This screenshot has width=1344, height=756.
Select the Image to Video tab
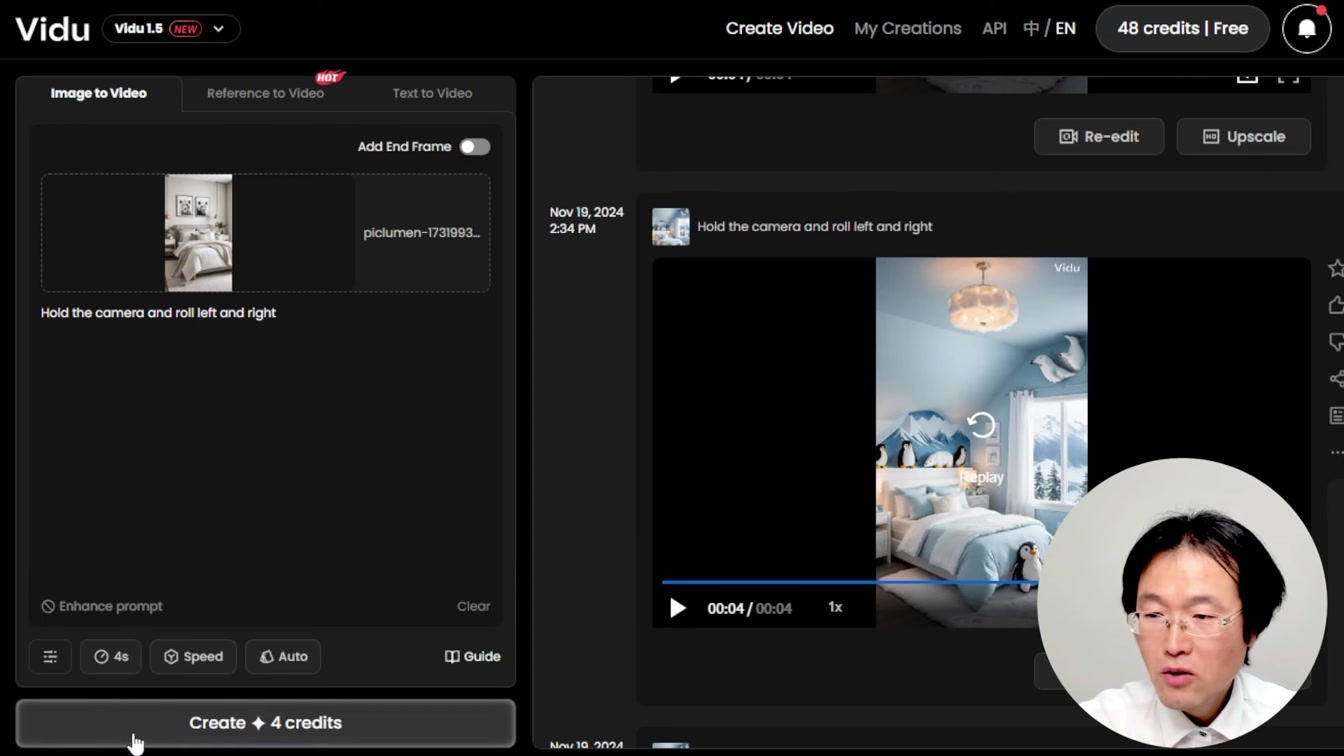pos(99,93)
